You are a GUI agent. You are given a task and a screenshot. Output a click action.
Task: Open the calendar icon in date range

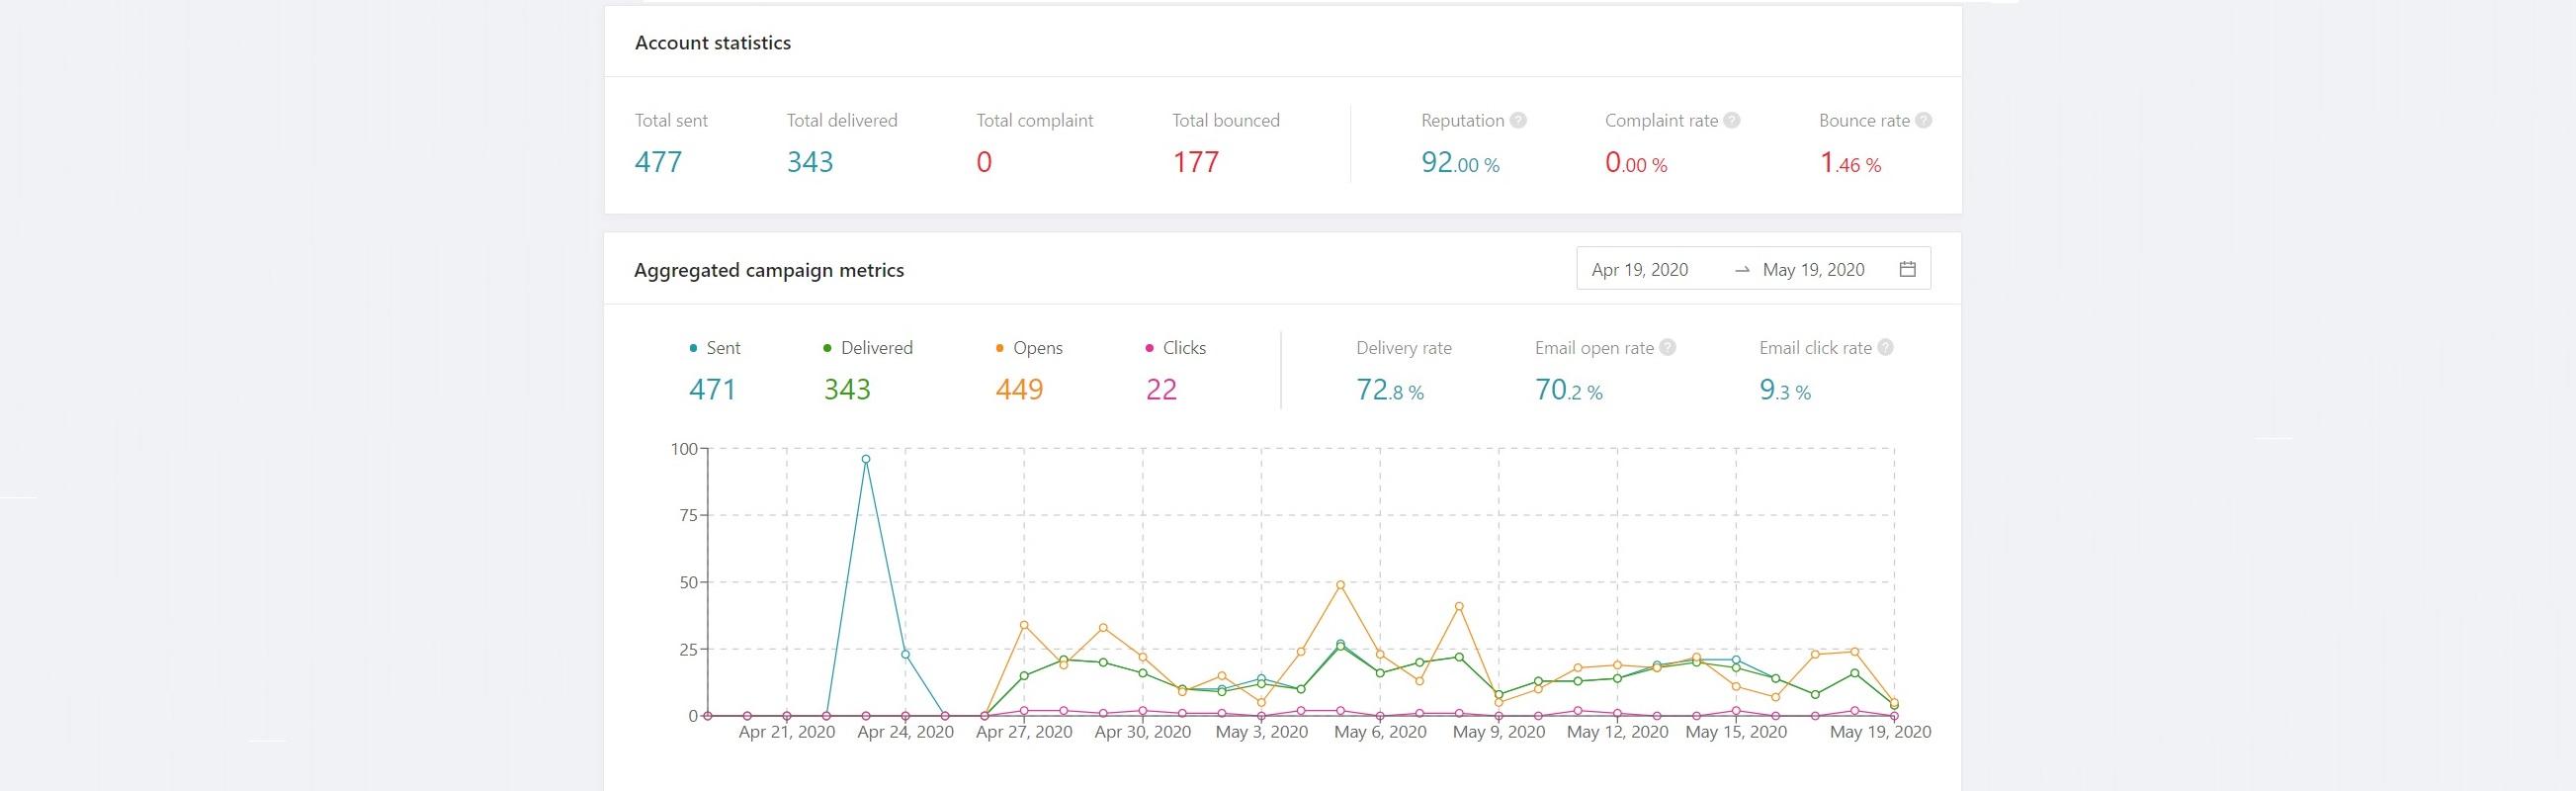point(1907,269)
